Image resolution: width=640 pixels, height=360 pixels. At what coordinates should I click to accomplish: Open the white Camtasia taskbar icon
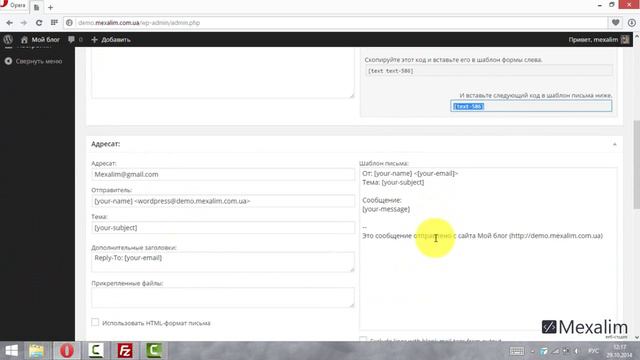(x=96, y=351)
